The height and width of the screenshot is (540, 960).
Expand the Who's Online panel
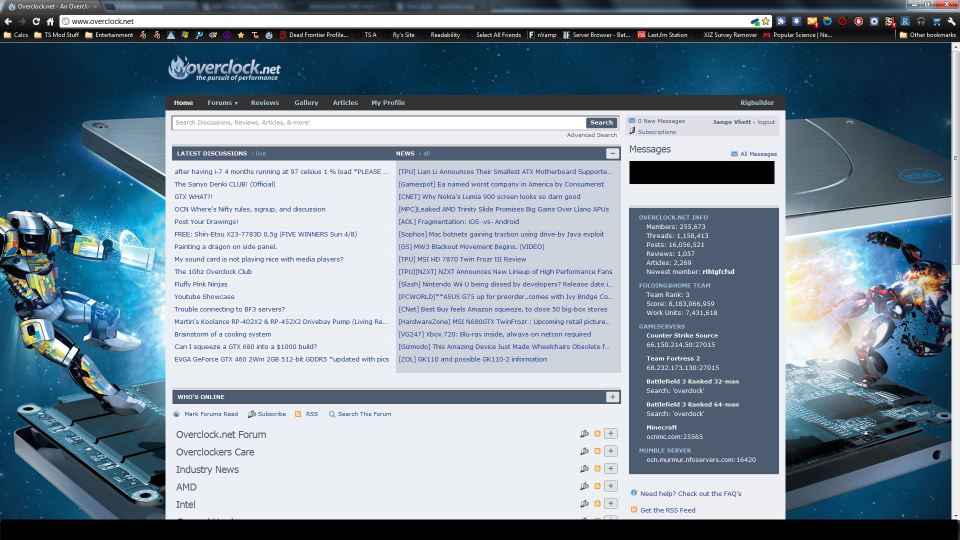(x=612, y=397)
